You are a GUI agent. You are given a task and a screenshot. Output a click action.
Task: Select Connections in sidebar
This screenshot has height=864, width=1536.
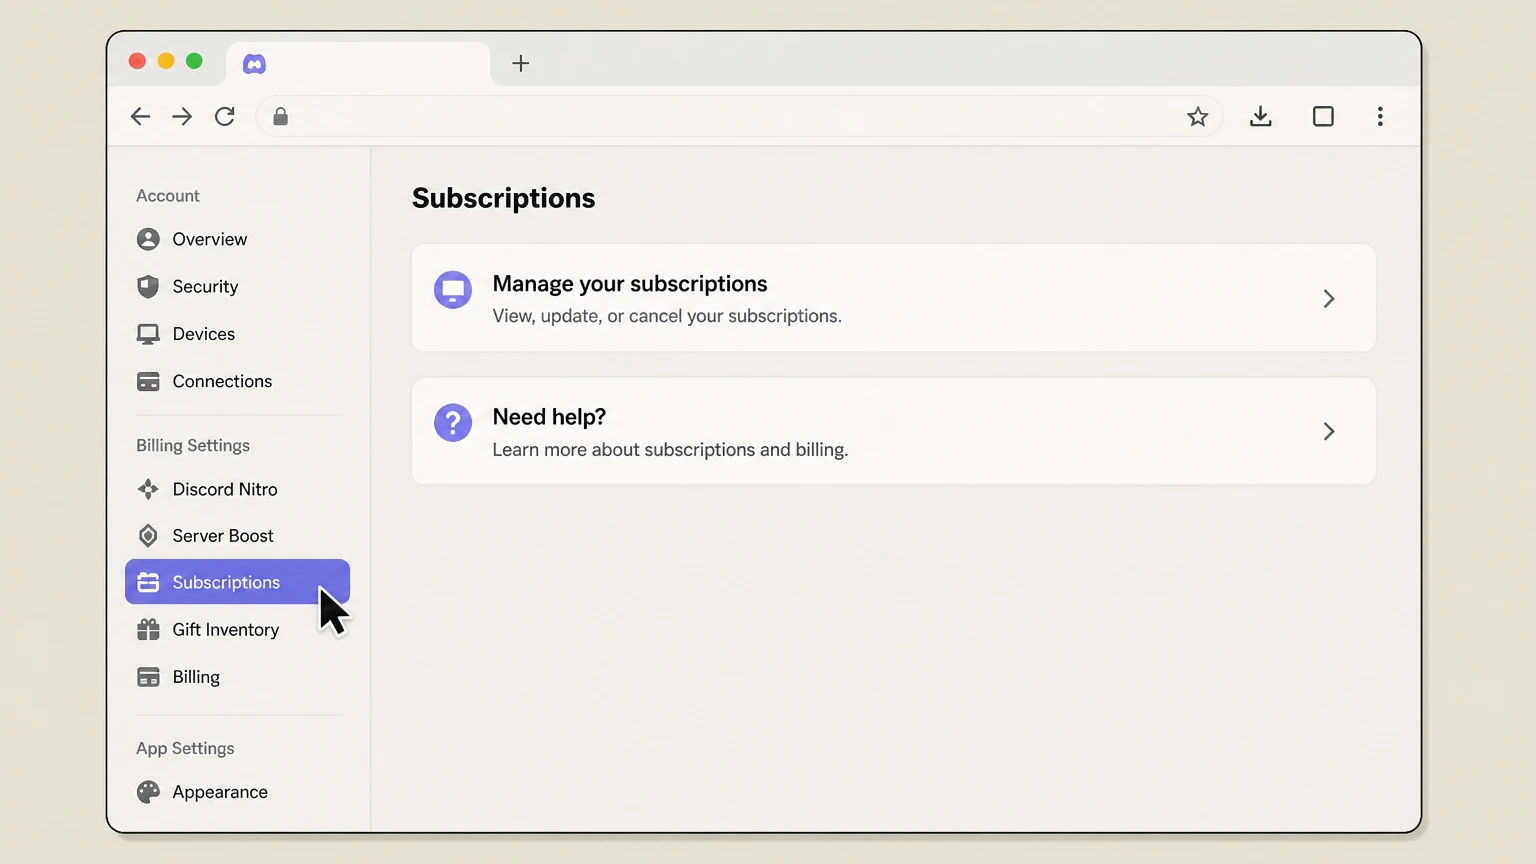(237, 381)
